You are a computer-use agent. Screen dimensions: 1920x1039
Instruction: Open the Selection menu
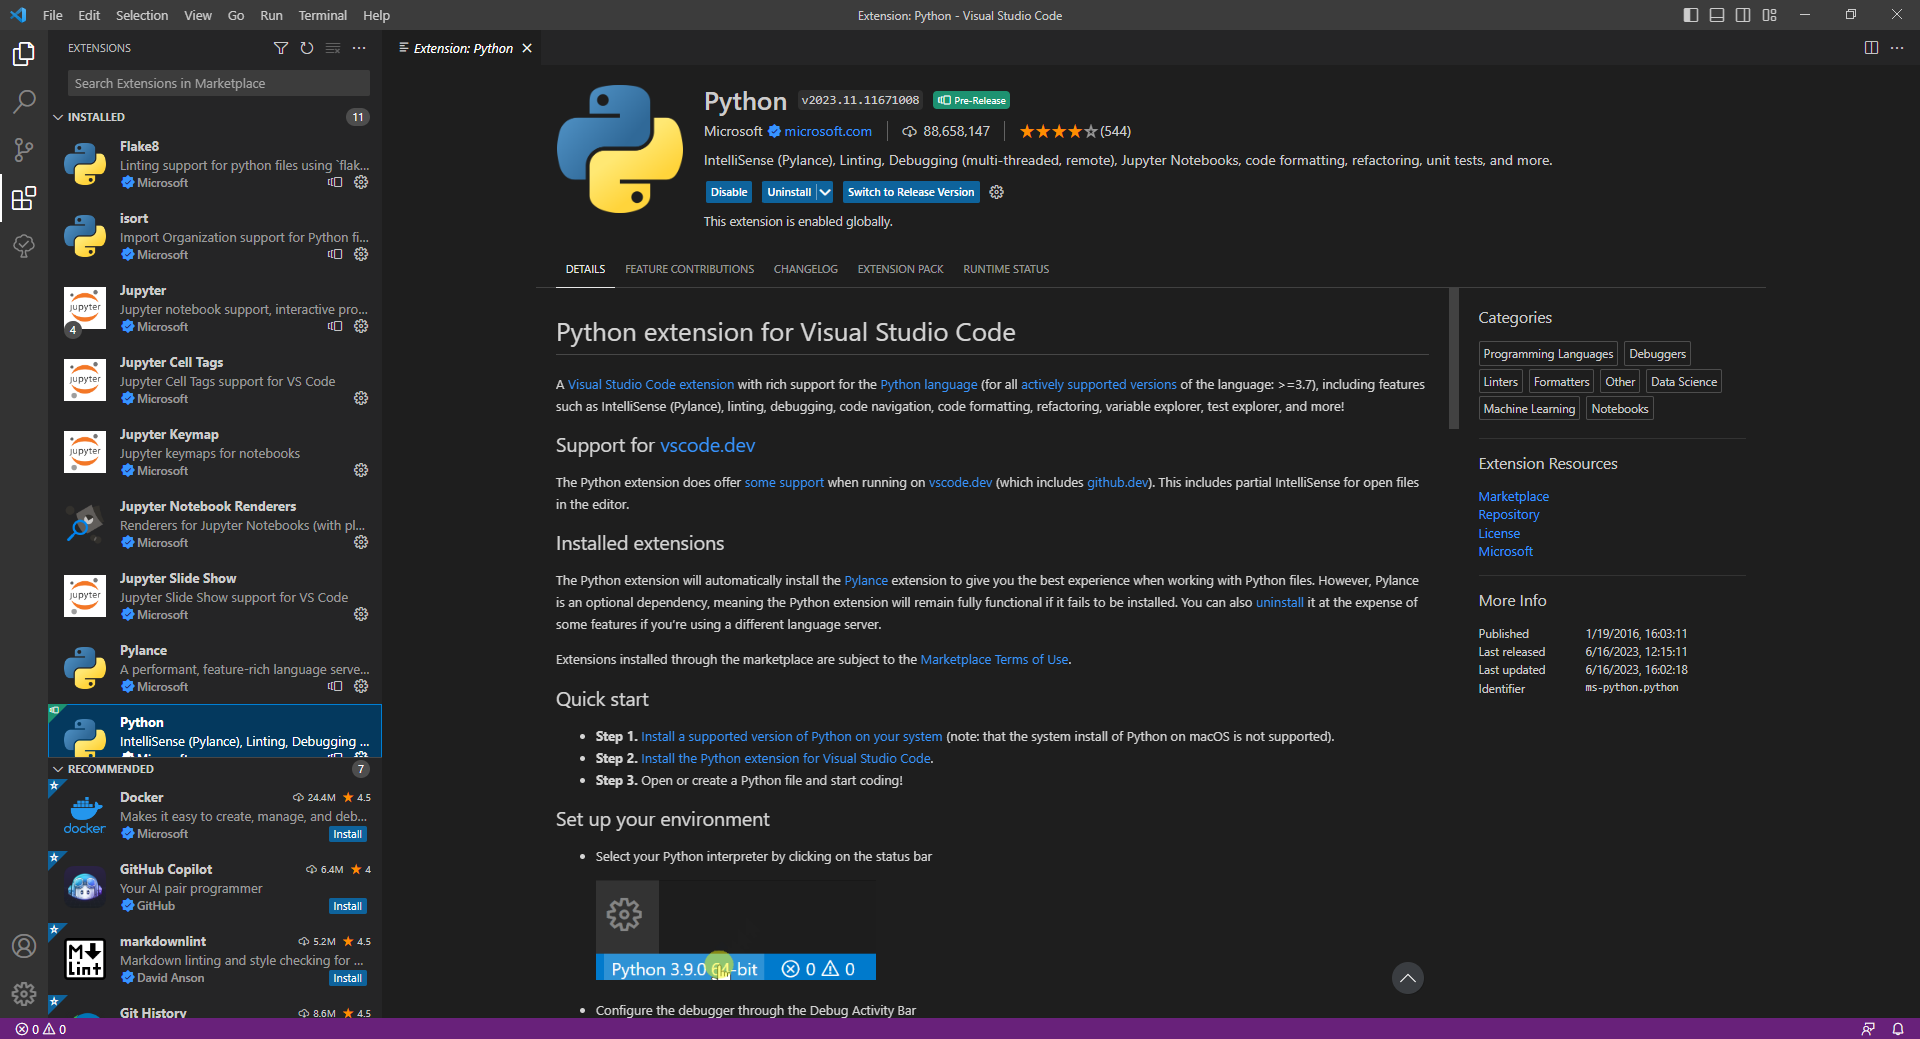(142, 15)
